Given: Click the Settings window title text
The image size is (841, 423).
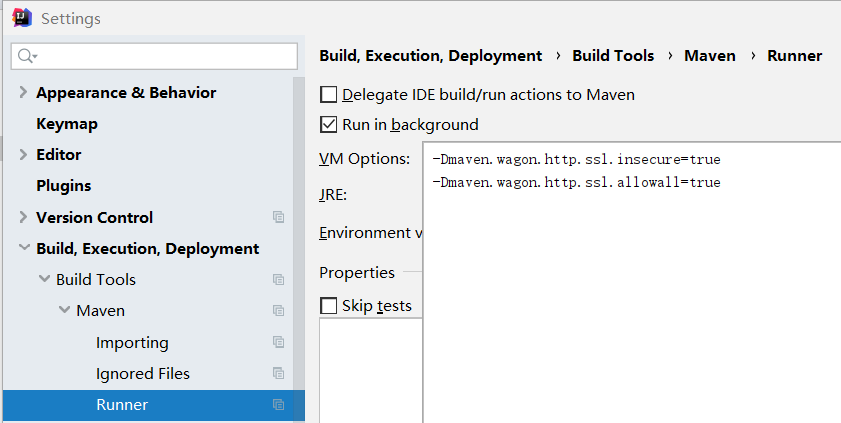Looking at the screenshot, I should coord(71,19).
